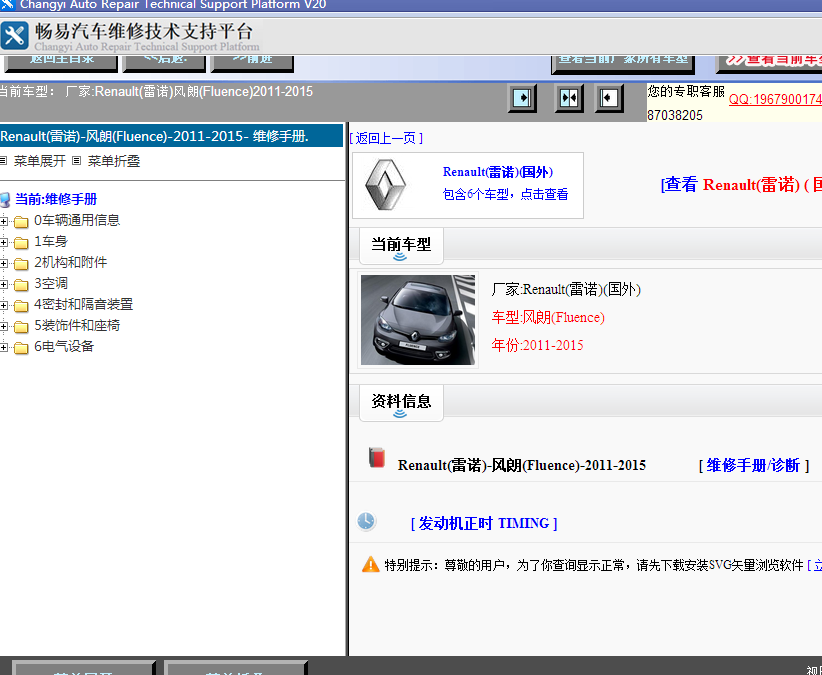Open the 返回上一页 link
Viewport: 822px width, 675px height.
point(386,138)
